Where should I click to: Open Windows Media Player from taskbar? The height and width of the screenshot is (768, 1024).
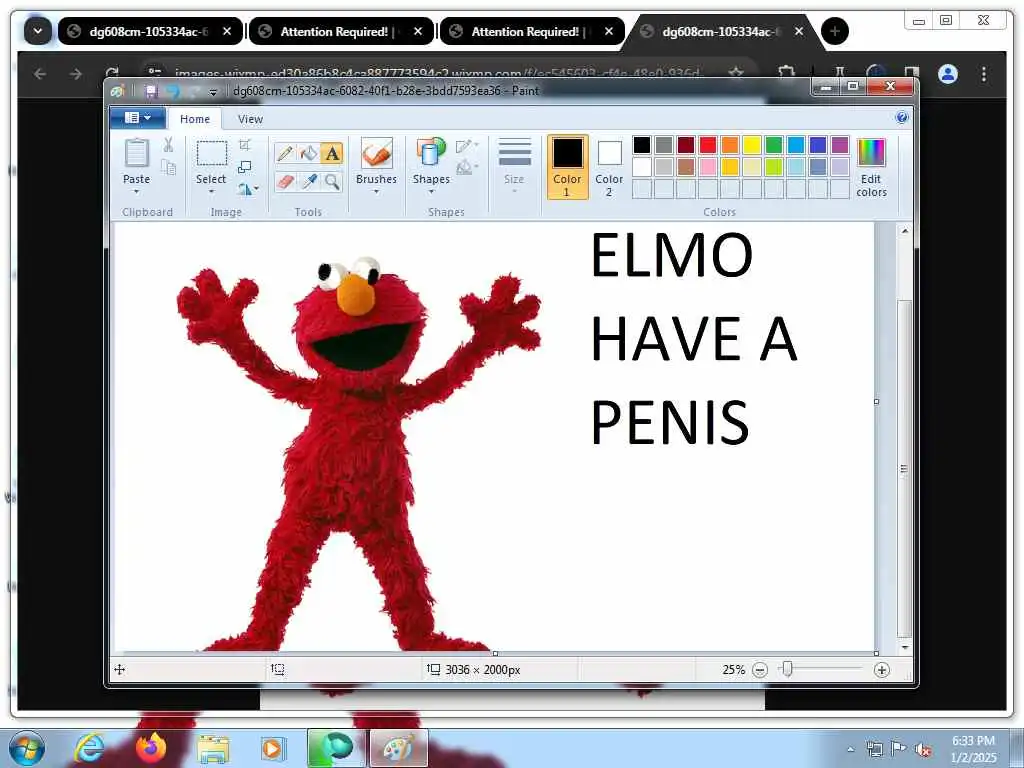point(272,748)
